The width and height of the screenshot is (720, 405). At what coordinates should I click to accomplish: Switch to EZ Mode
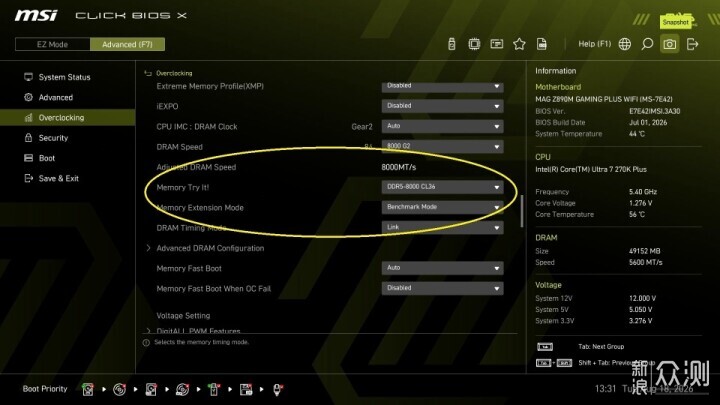click(52, 44)
